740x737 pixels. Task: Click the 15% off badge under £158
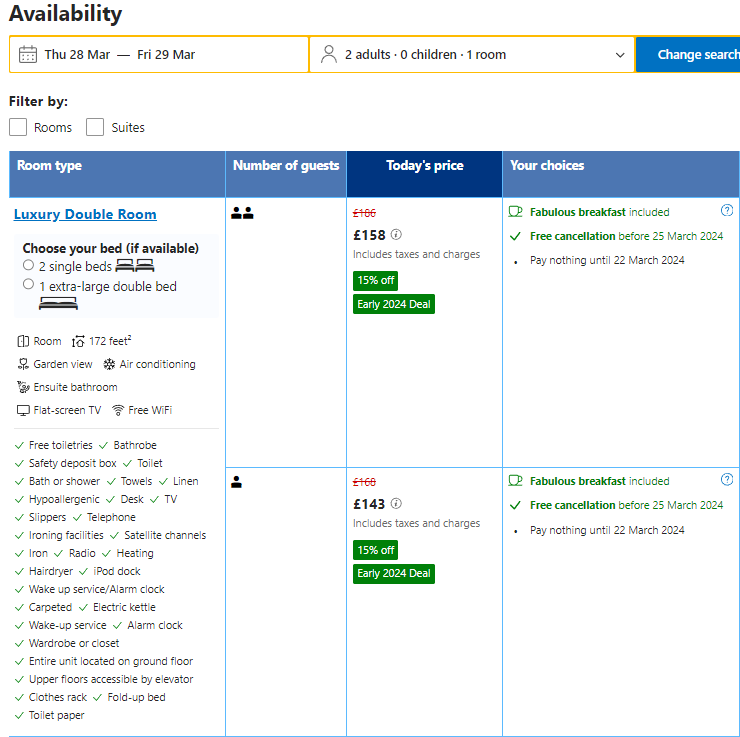tap(376, 280)
